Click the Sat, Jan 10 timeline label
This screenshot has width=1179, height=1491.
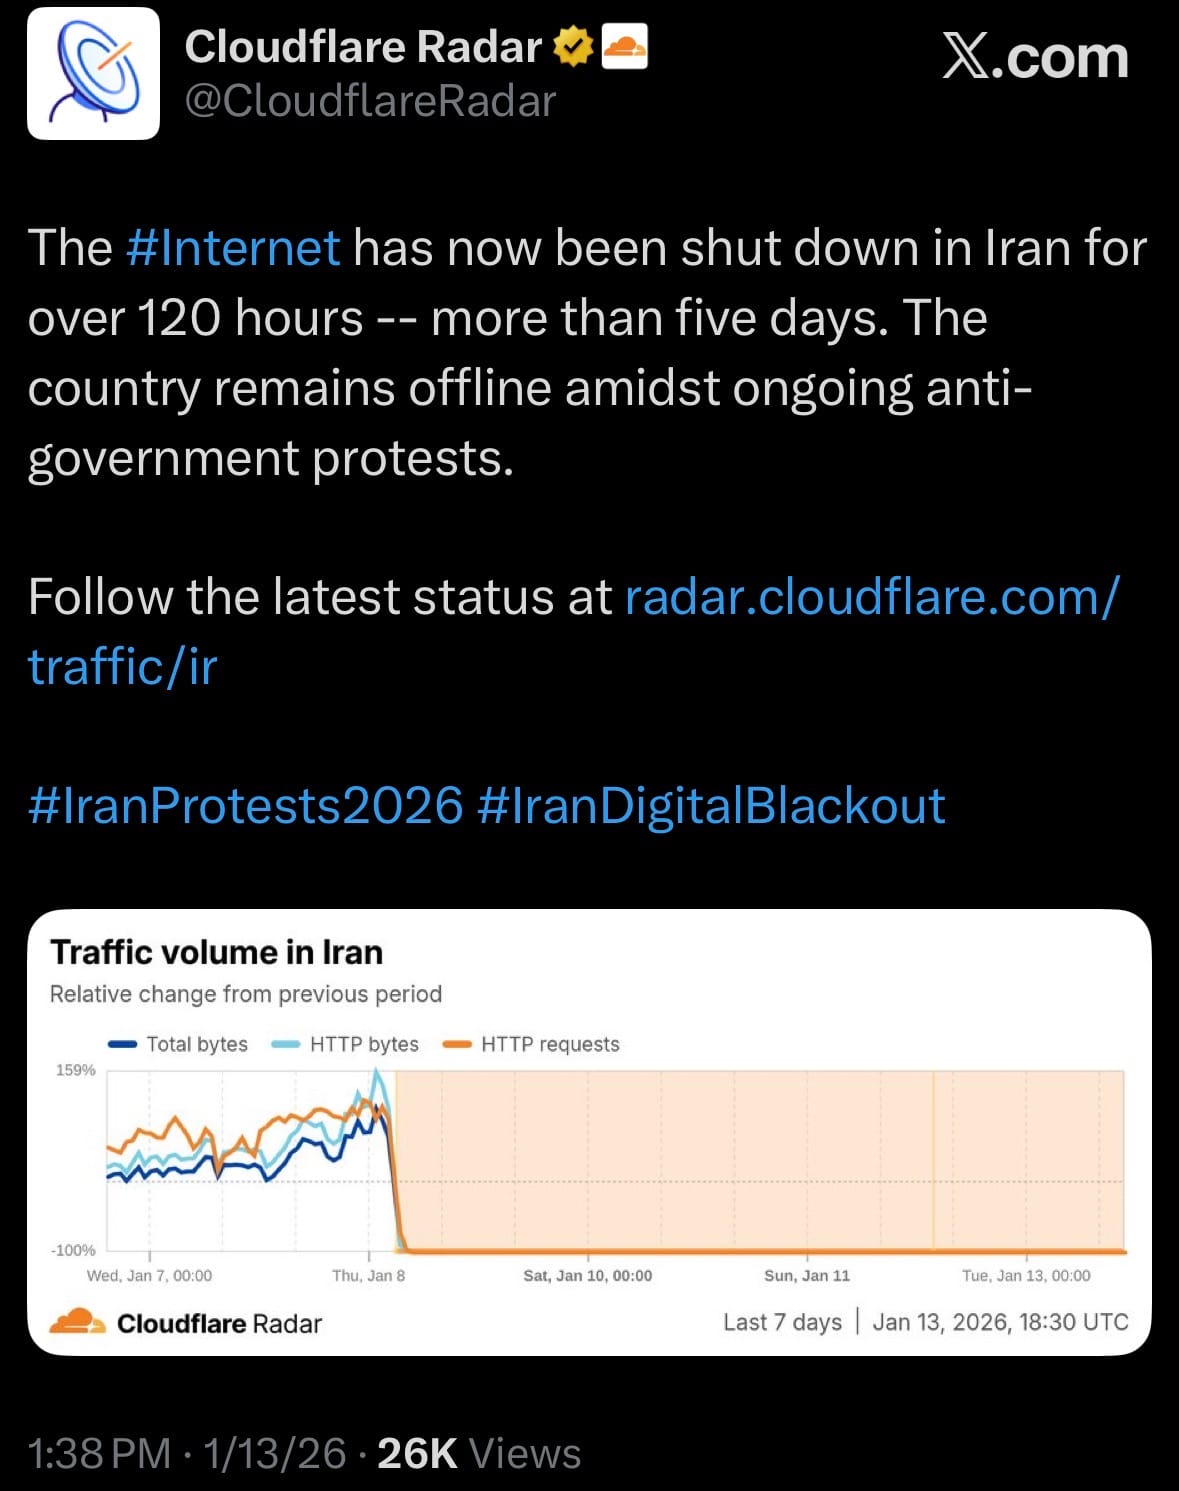click(x=588, y=1276)
